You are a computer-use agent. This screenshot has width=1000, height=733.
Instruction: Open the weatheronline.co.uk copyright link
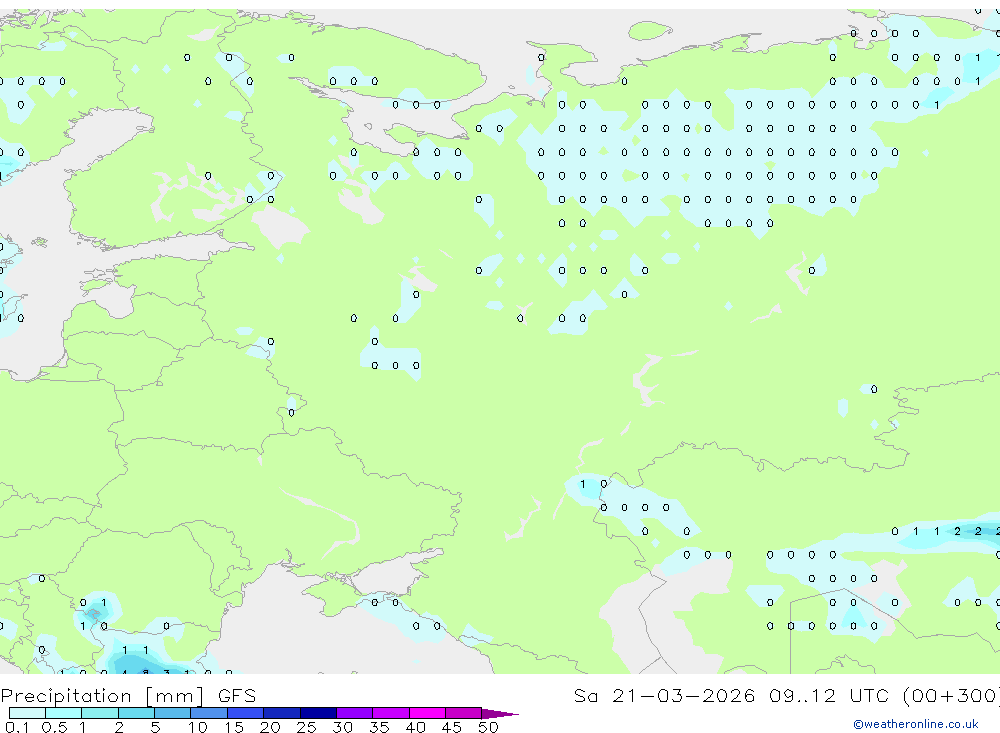(915, 724)
